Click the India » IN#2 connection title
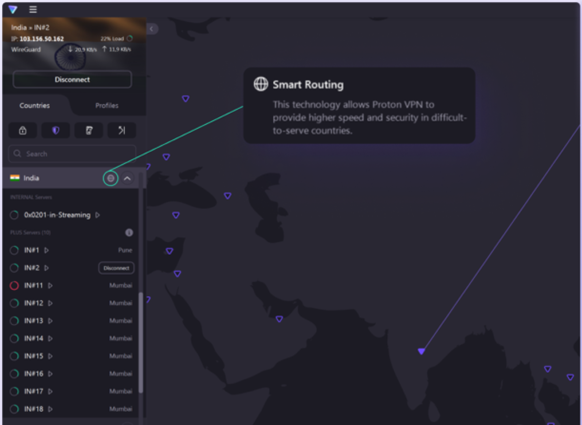This screenshot has width=582, height=425. [30, 27]
